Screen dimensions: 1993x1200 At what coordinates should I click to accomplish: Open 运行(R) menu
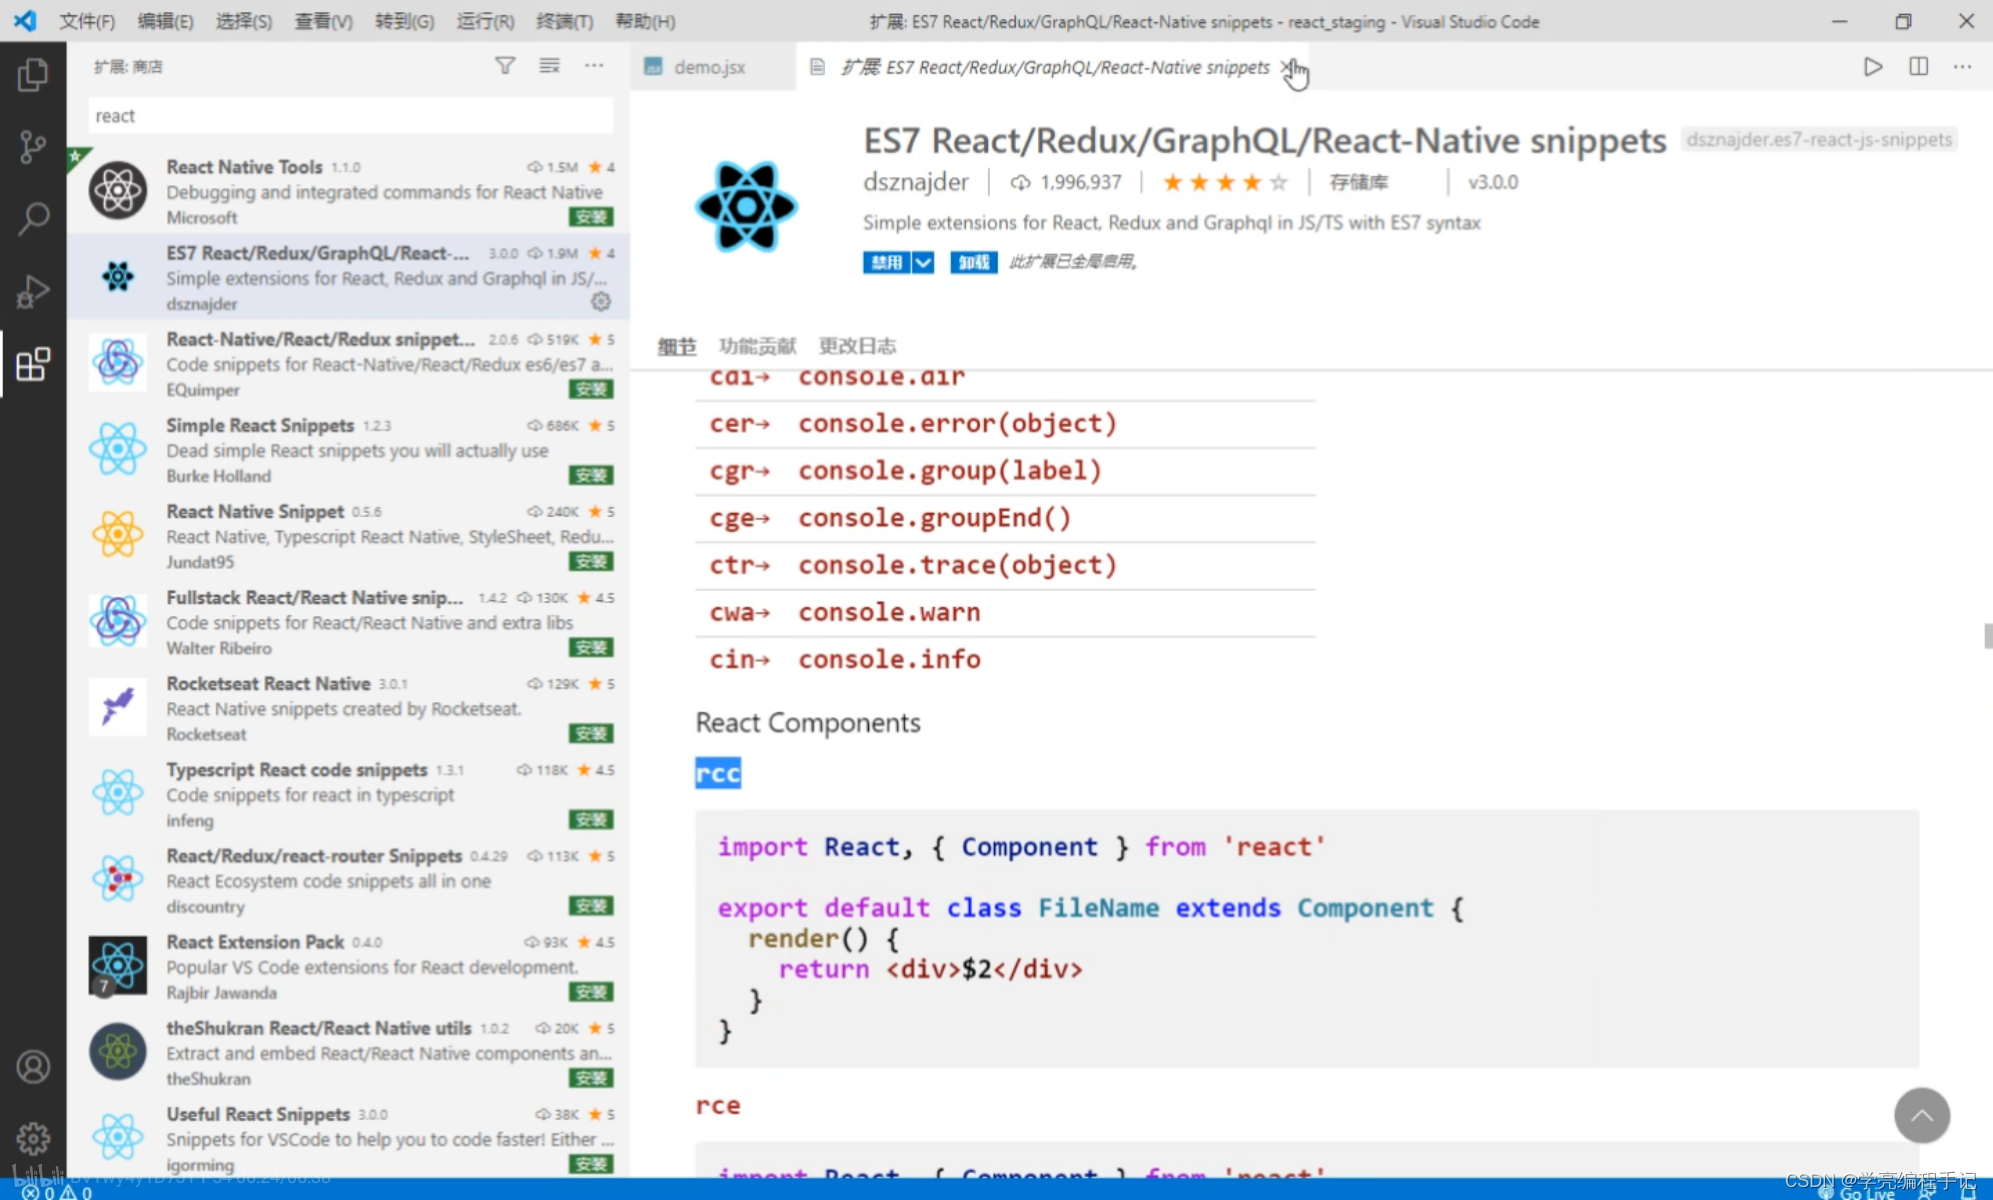point(485,21)
